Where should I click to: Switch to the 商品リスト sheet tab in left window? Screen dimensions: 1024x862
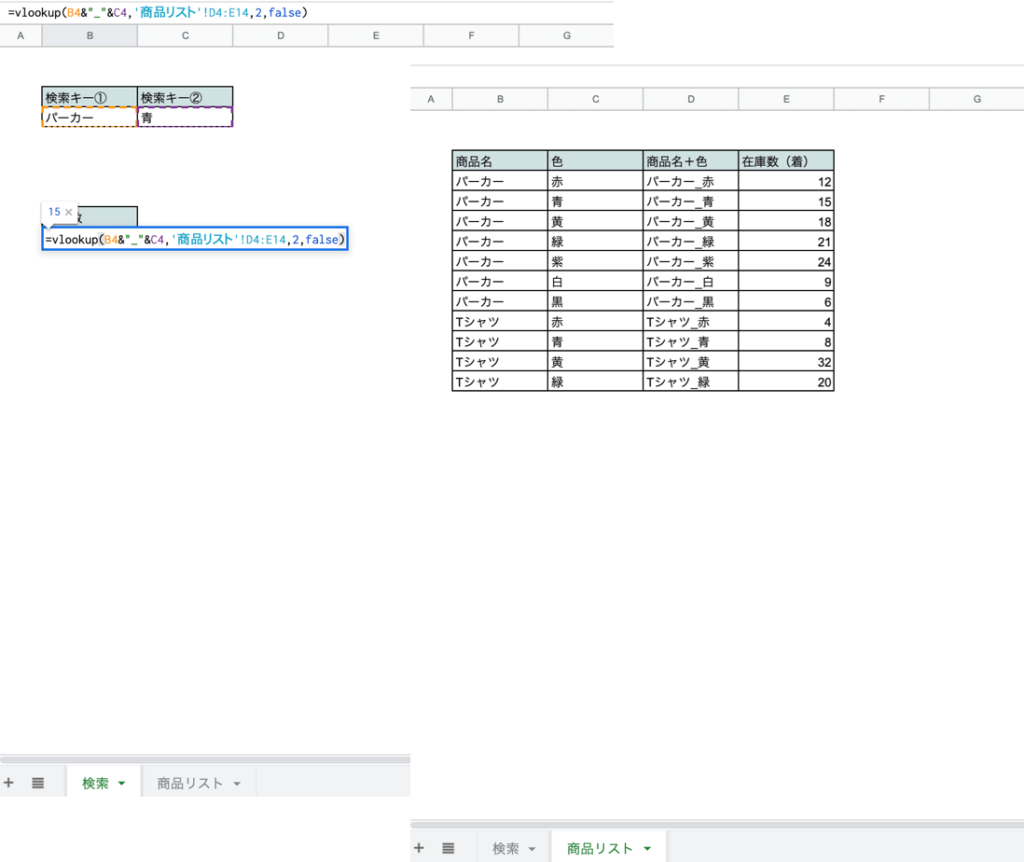click(190, 783)
